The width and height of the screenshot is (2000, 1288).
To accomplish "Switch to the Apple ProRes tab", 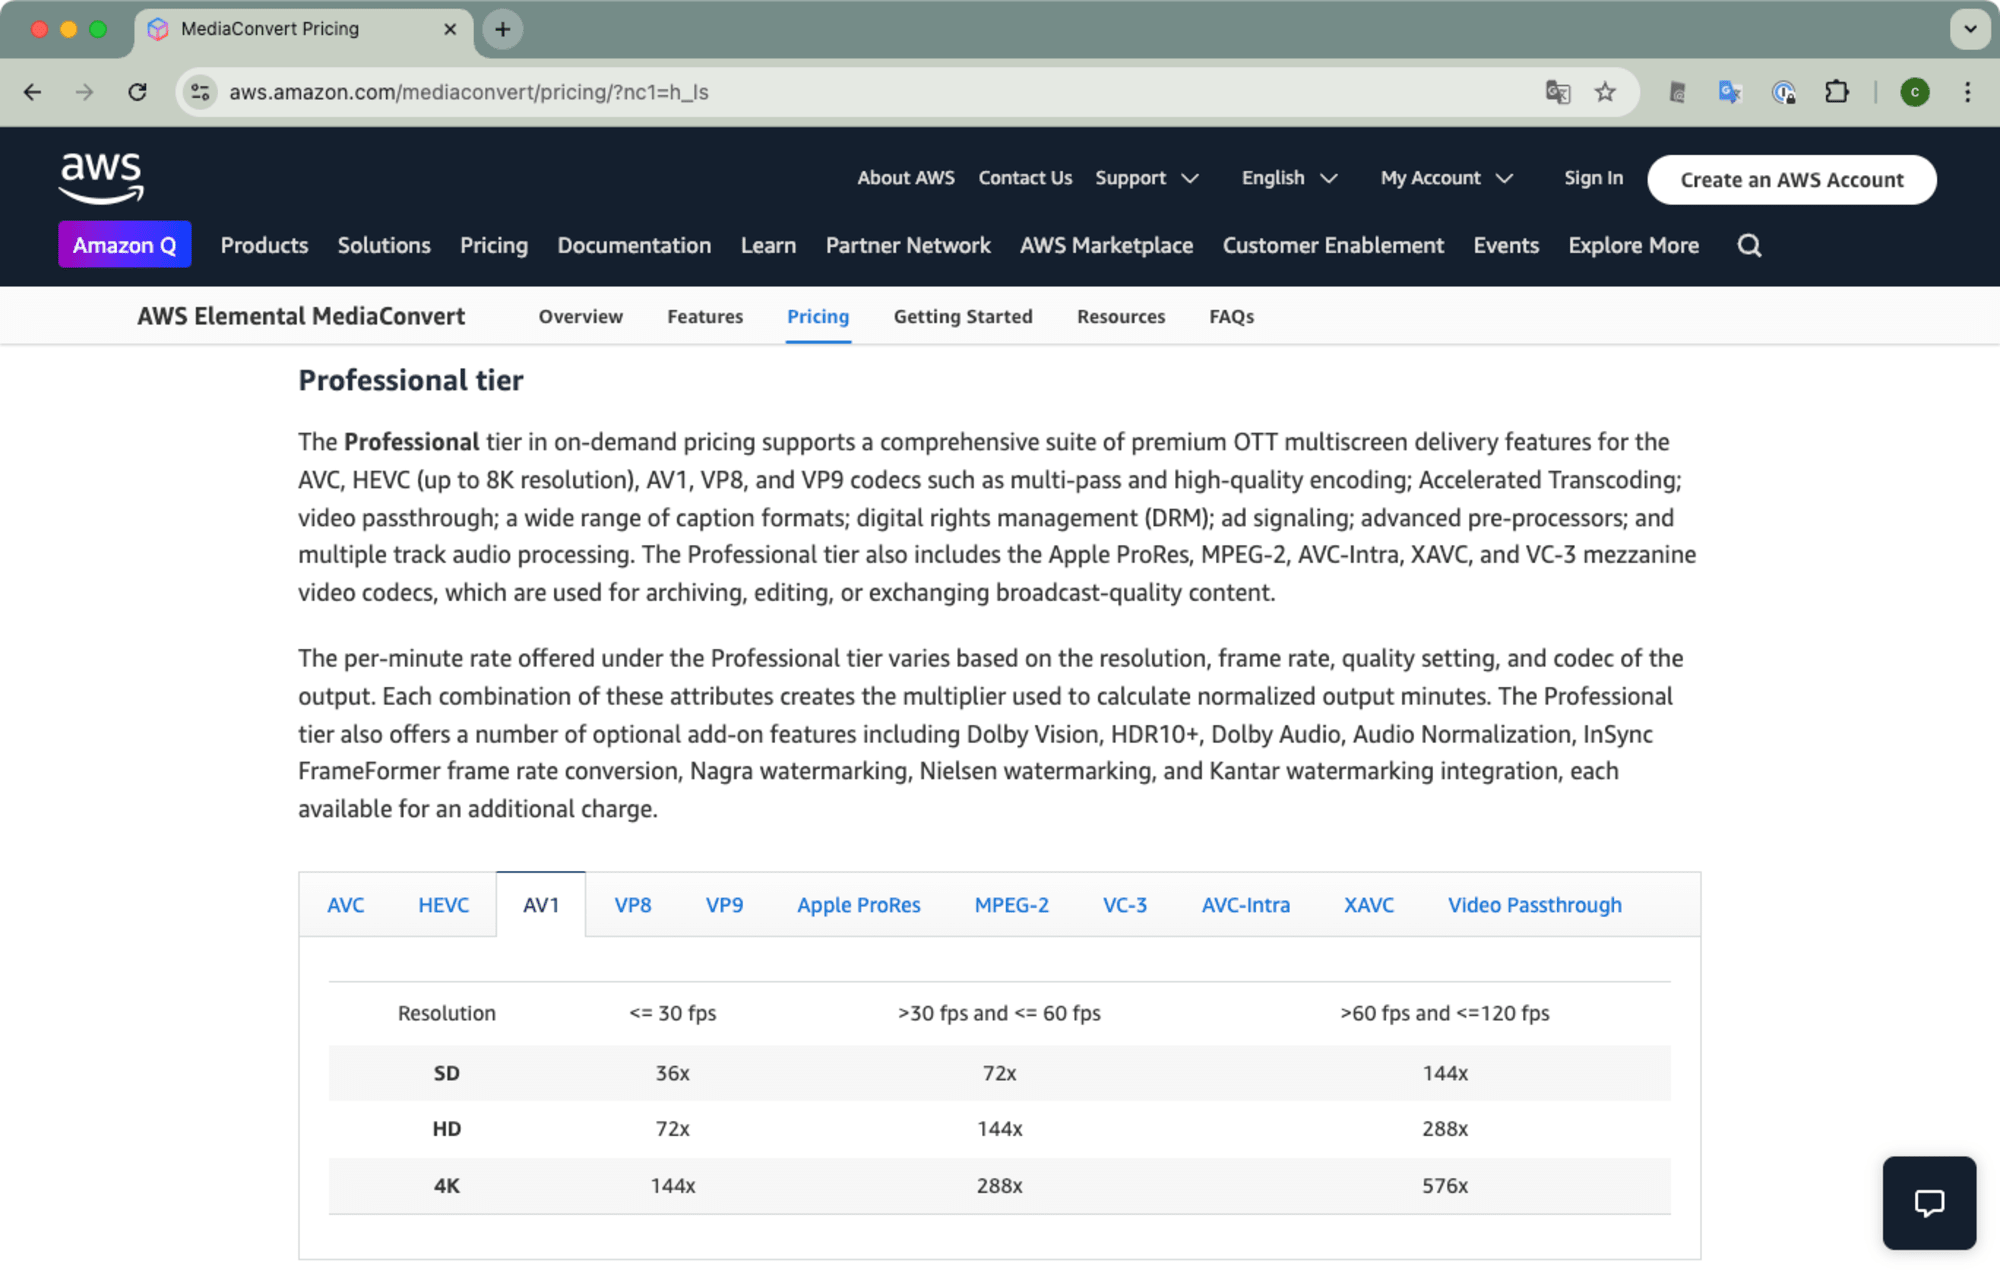I will [x=859, y=905].
